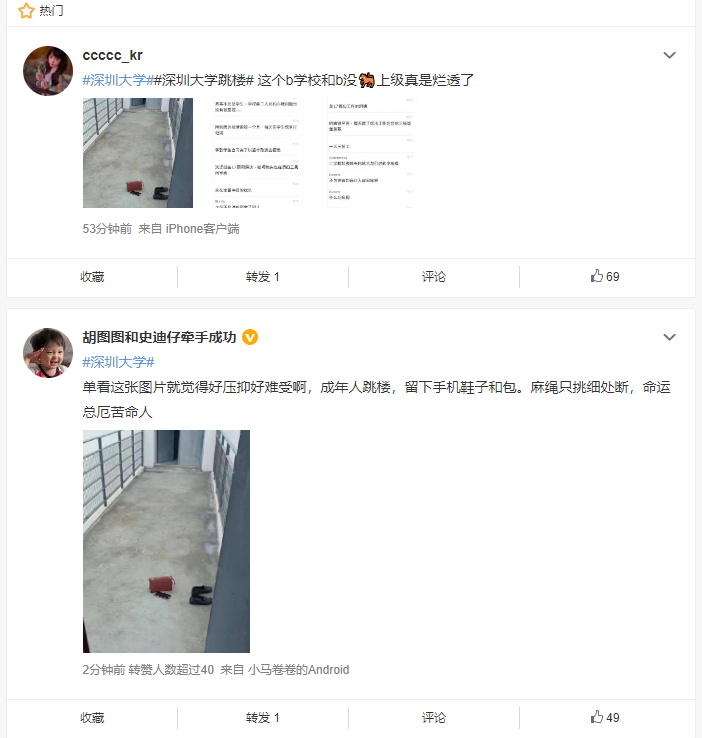702x738 pixels.
Task: Repost the first post via 转发 1
Action: tap(263, 276)
